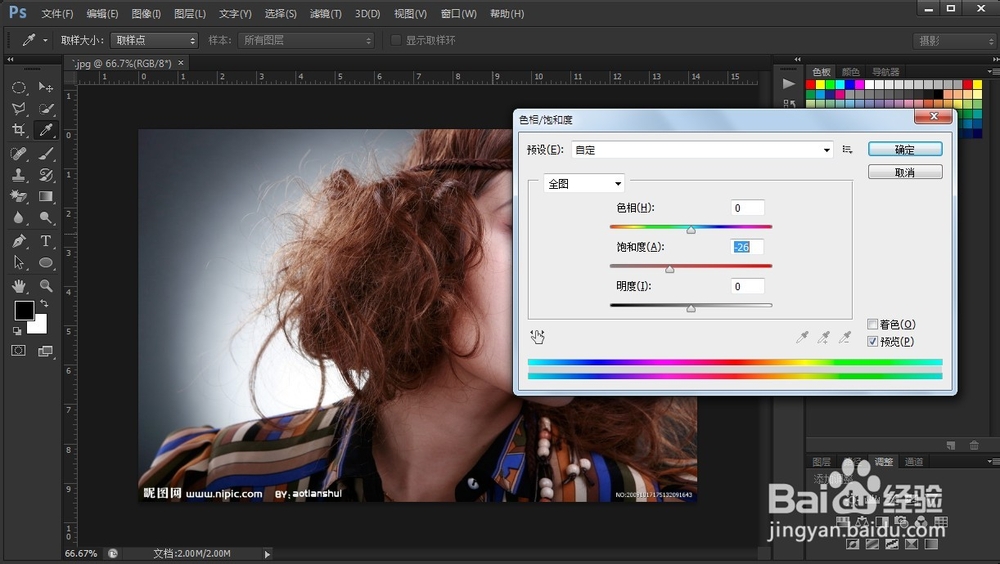Select the Brush tool
This screenshot has height=564, width=1000.
coord(46,154)
